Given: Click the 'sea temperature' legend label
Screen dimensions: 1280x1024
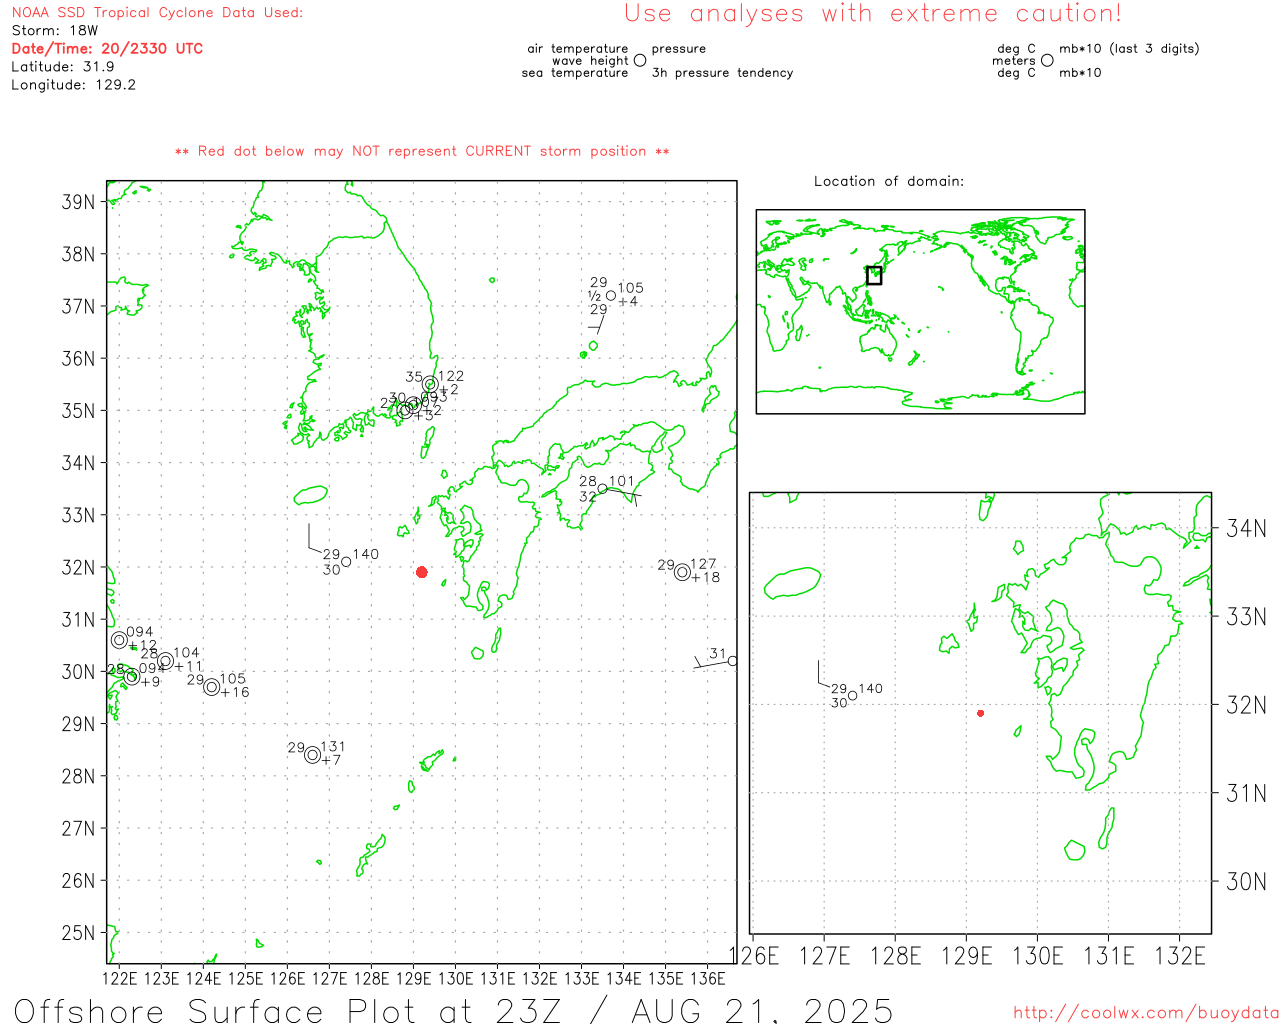Looking at the screenshot, I should (575, 73).
